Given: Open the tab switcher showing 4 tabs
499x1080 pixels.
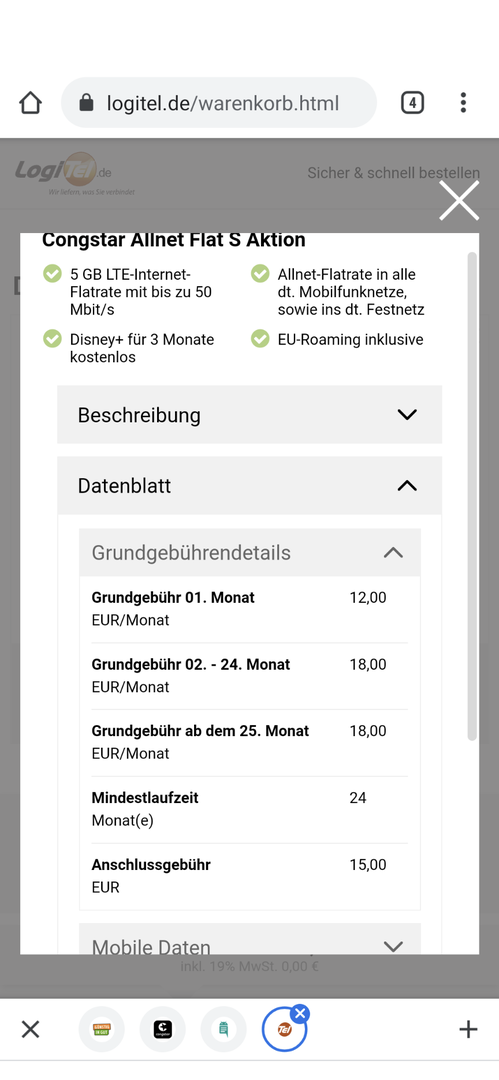Looking at the screenshot, I should tap(412, 103).
